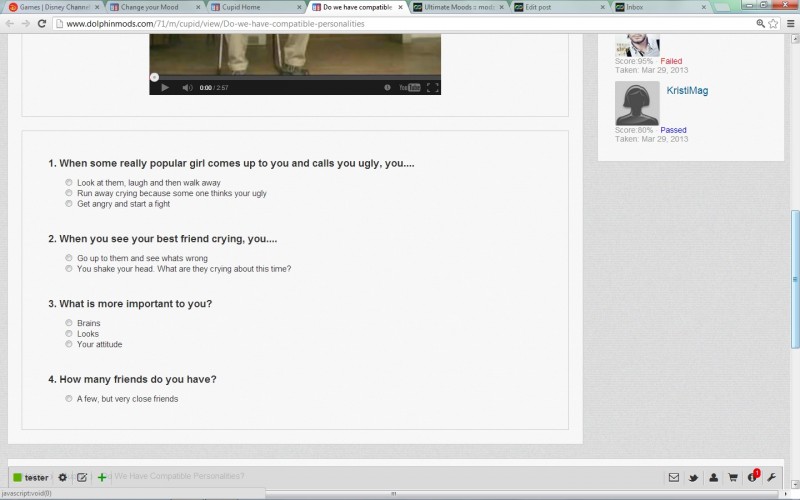This screenshot has height=500, width=800.
Task: Reload the page with the refresh icon
Action: (x=42, y=23)
